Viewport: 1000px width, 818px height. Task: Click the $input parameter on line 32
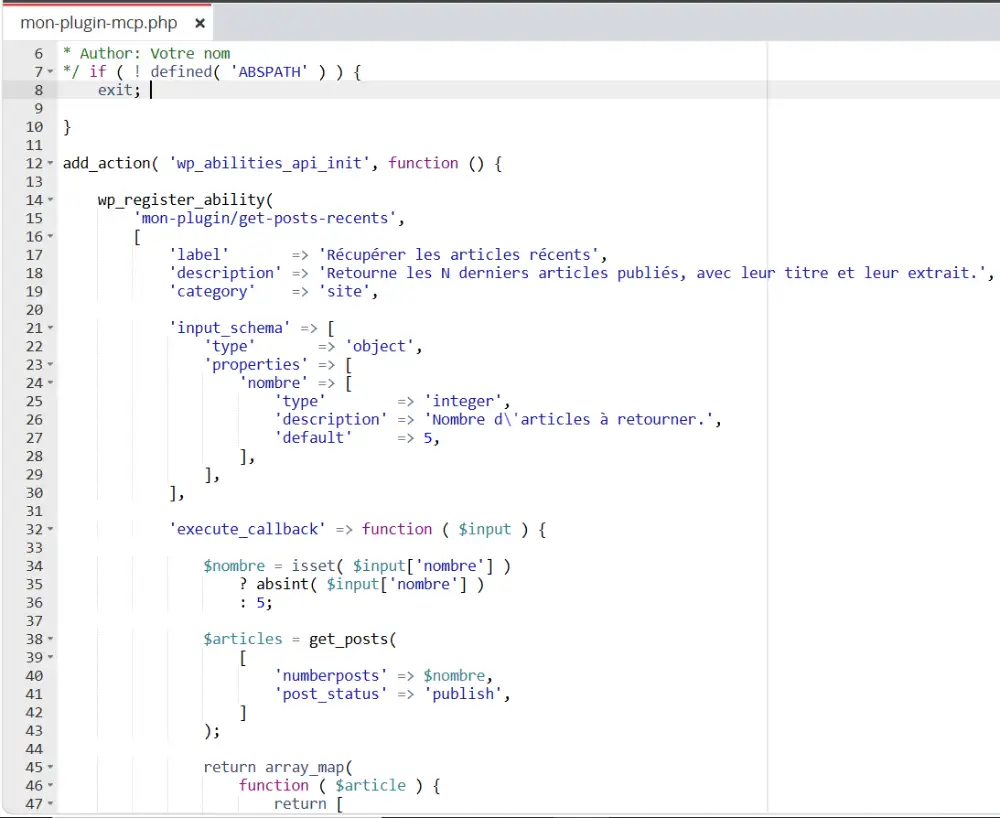(485, 529)
